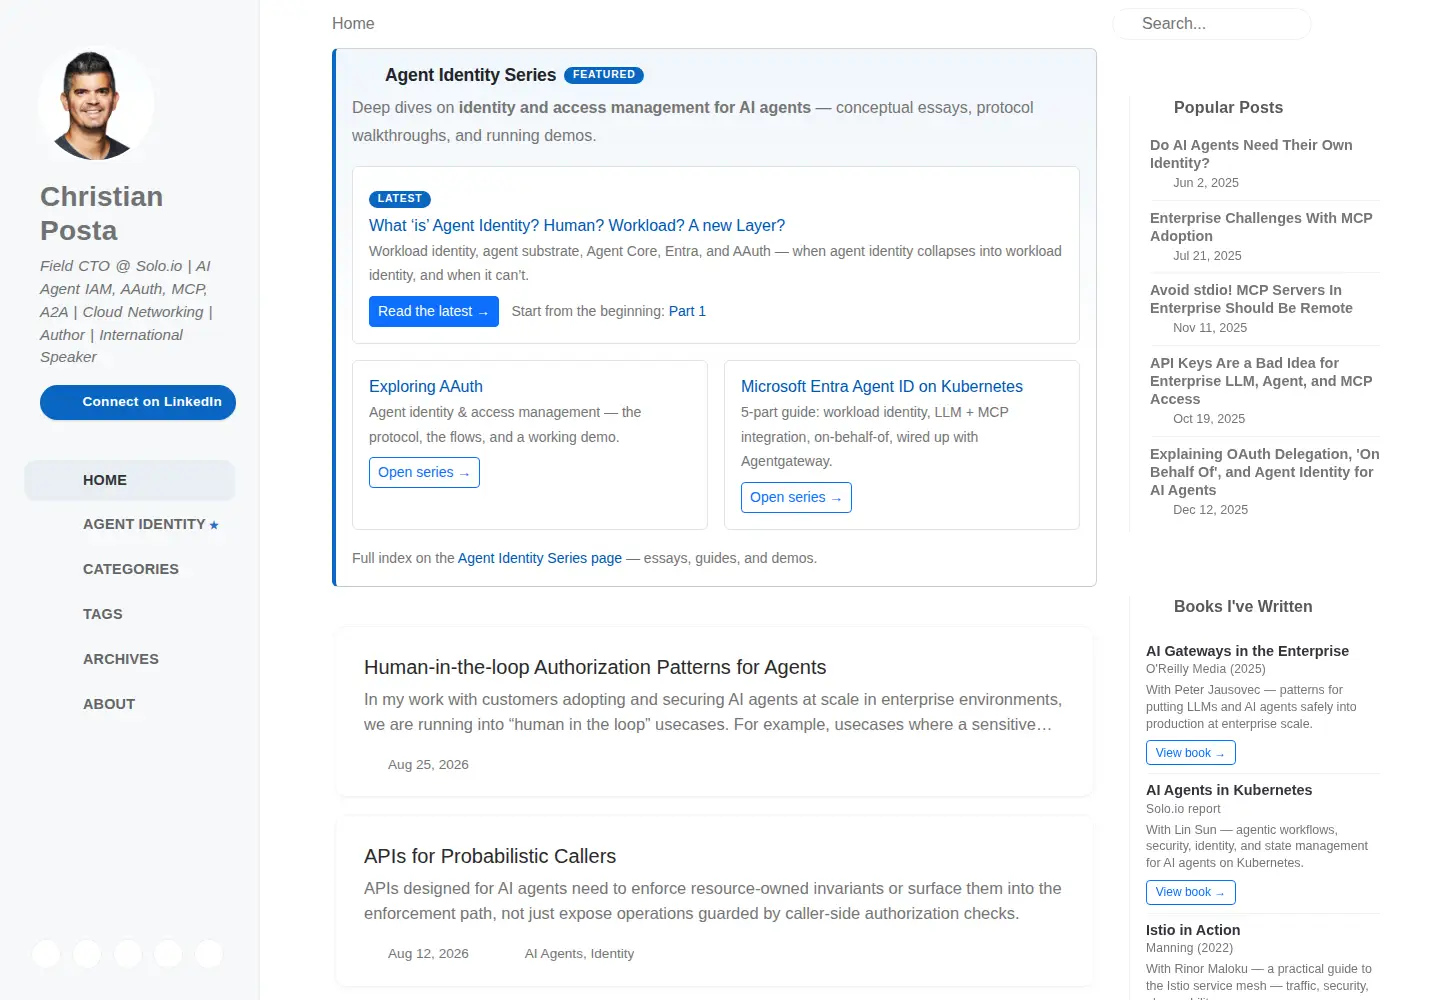Click the Connect on LinkedIn button
1440x1000 pixels.
coord(138,402)
